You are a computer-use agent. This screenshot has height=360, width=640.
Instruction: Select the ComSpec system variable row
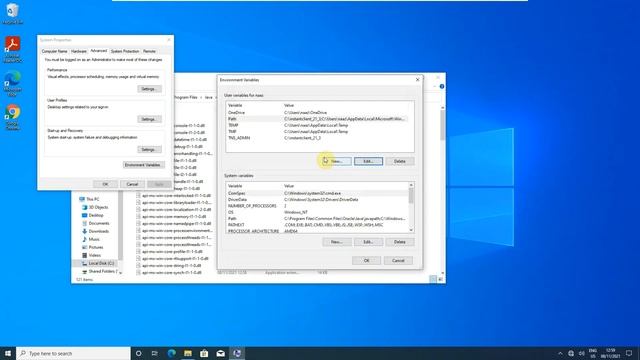pos(317,193)
